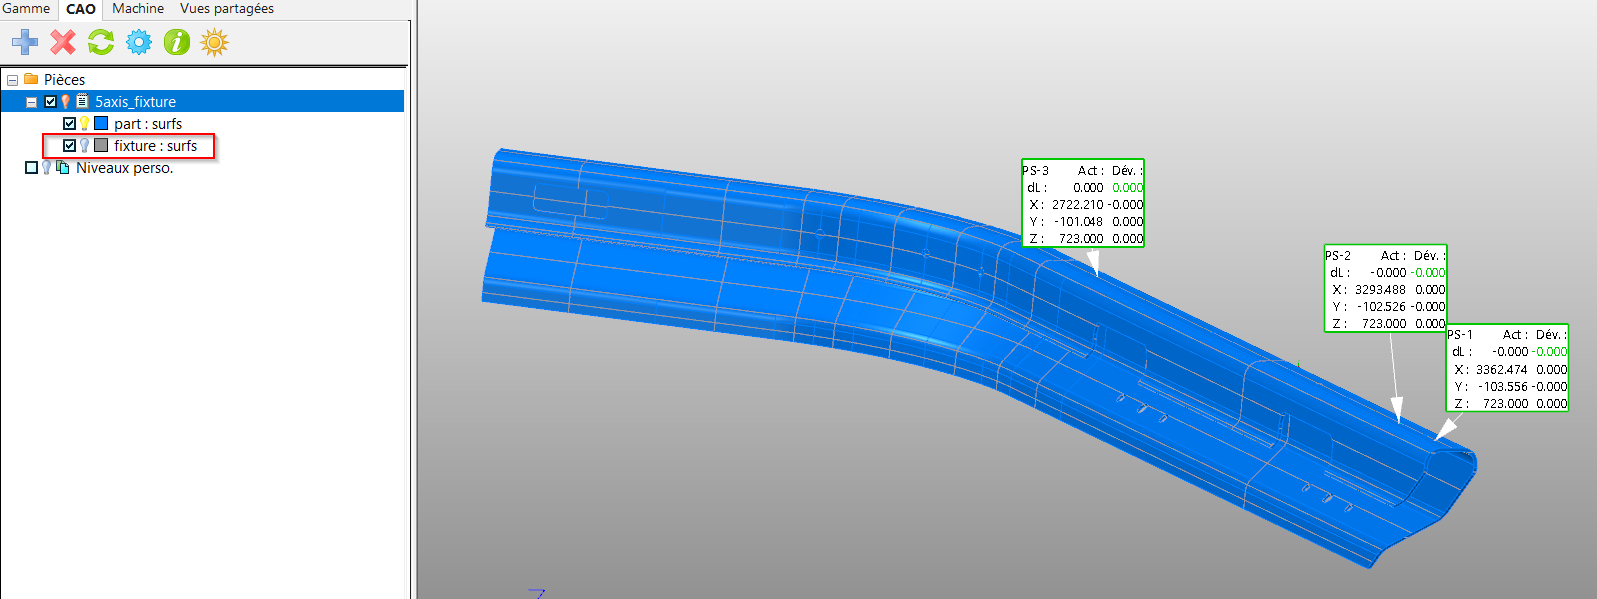Switch to the Vues partagées tab

pos(227,9)
